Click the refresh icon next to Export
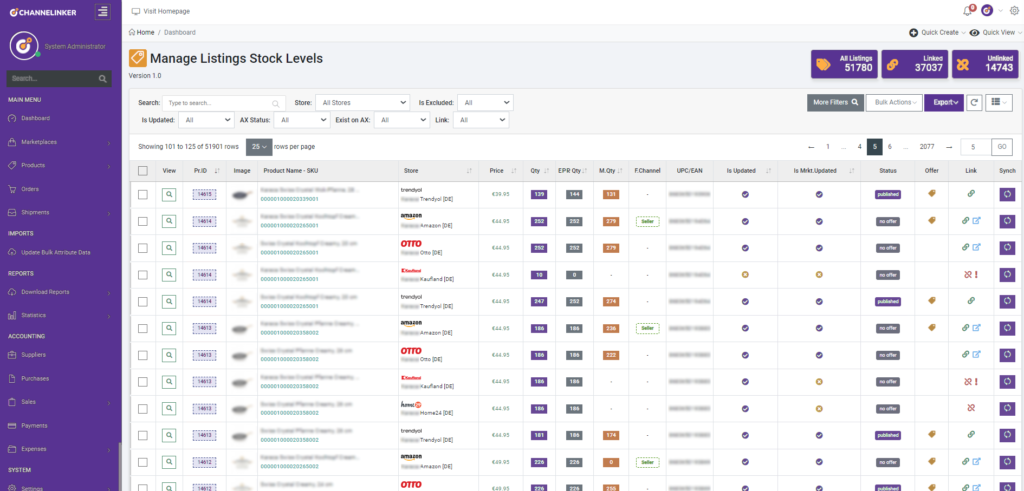The height and width of the screenshot is (491, 1024). coord(974,102)
